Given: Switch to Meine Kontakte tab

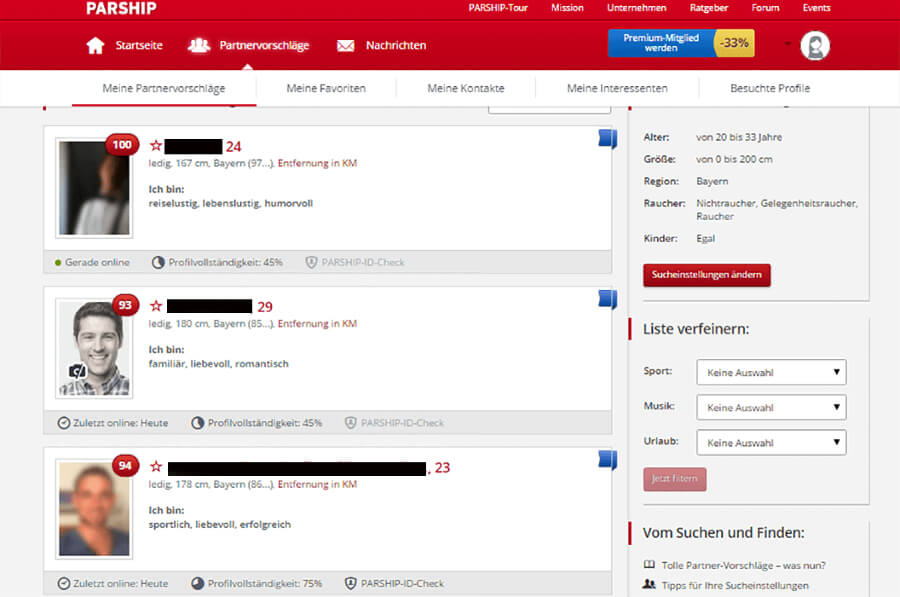Looking at the screenshot, I should 465,88.
